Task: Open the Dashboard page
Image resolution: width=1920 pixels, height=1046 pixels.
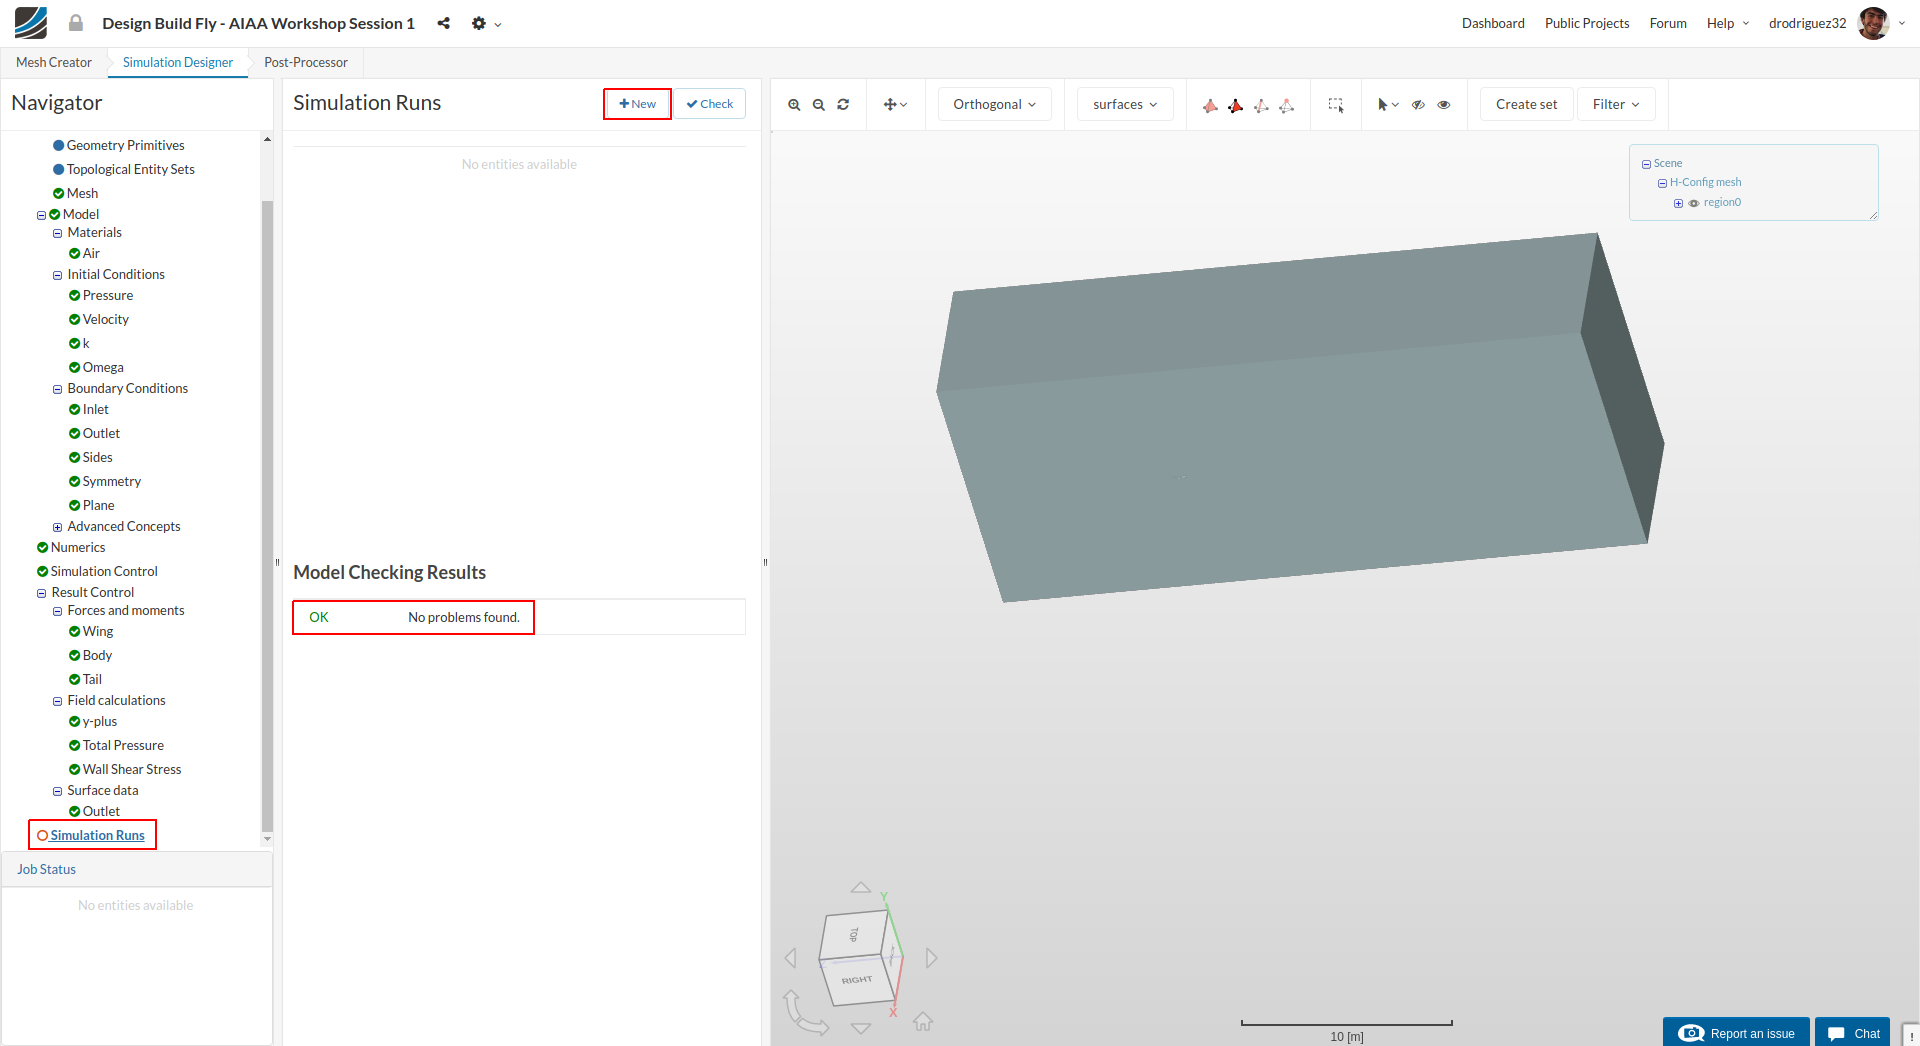Action: click(1493, 23)
